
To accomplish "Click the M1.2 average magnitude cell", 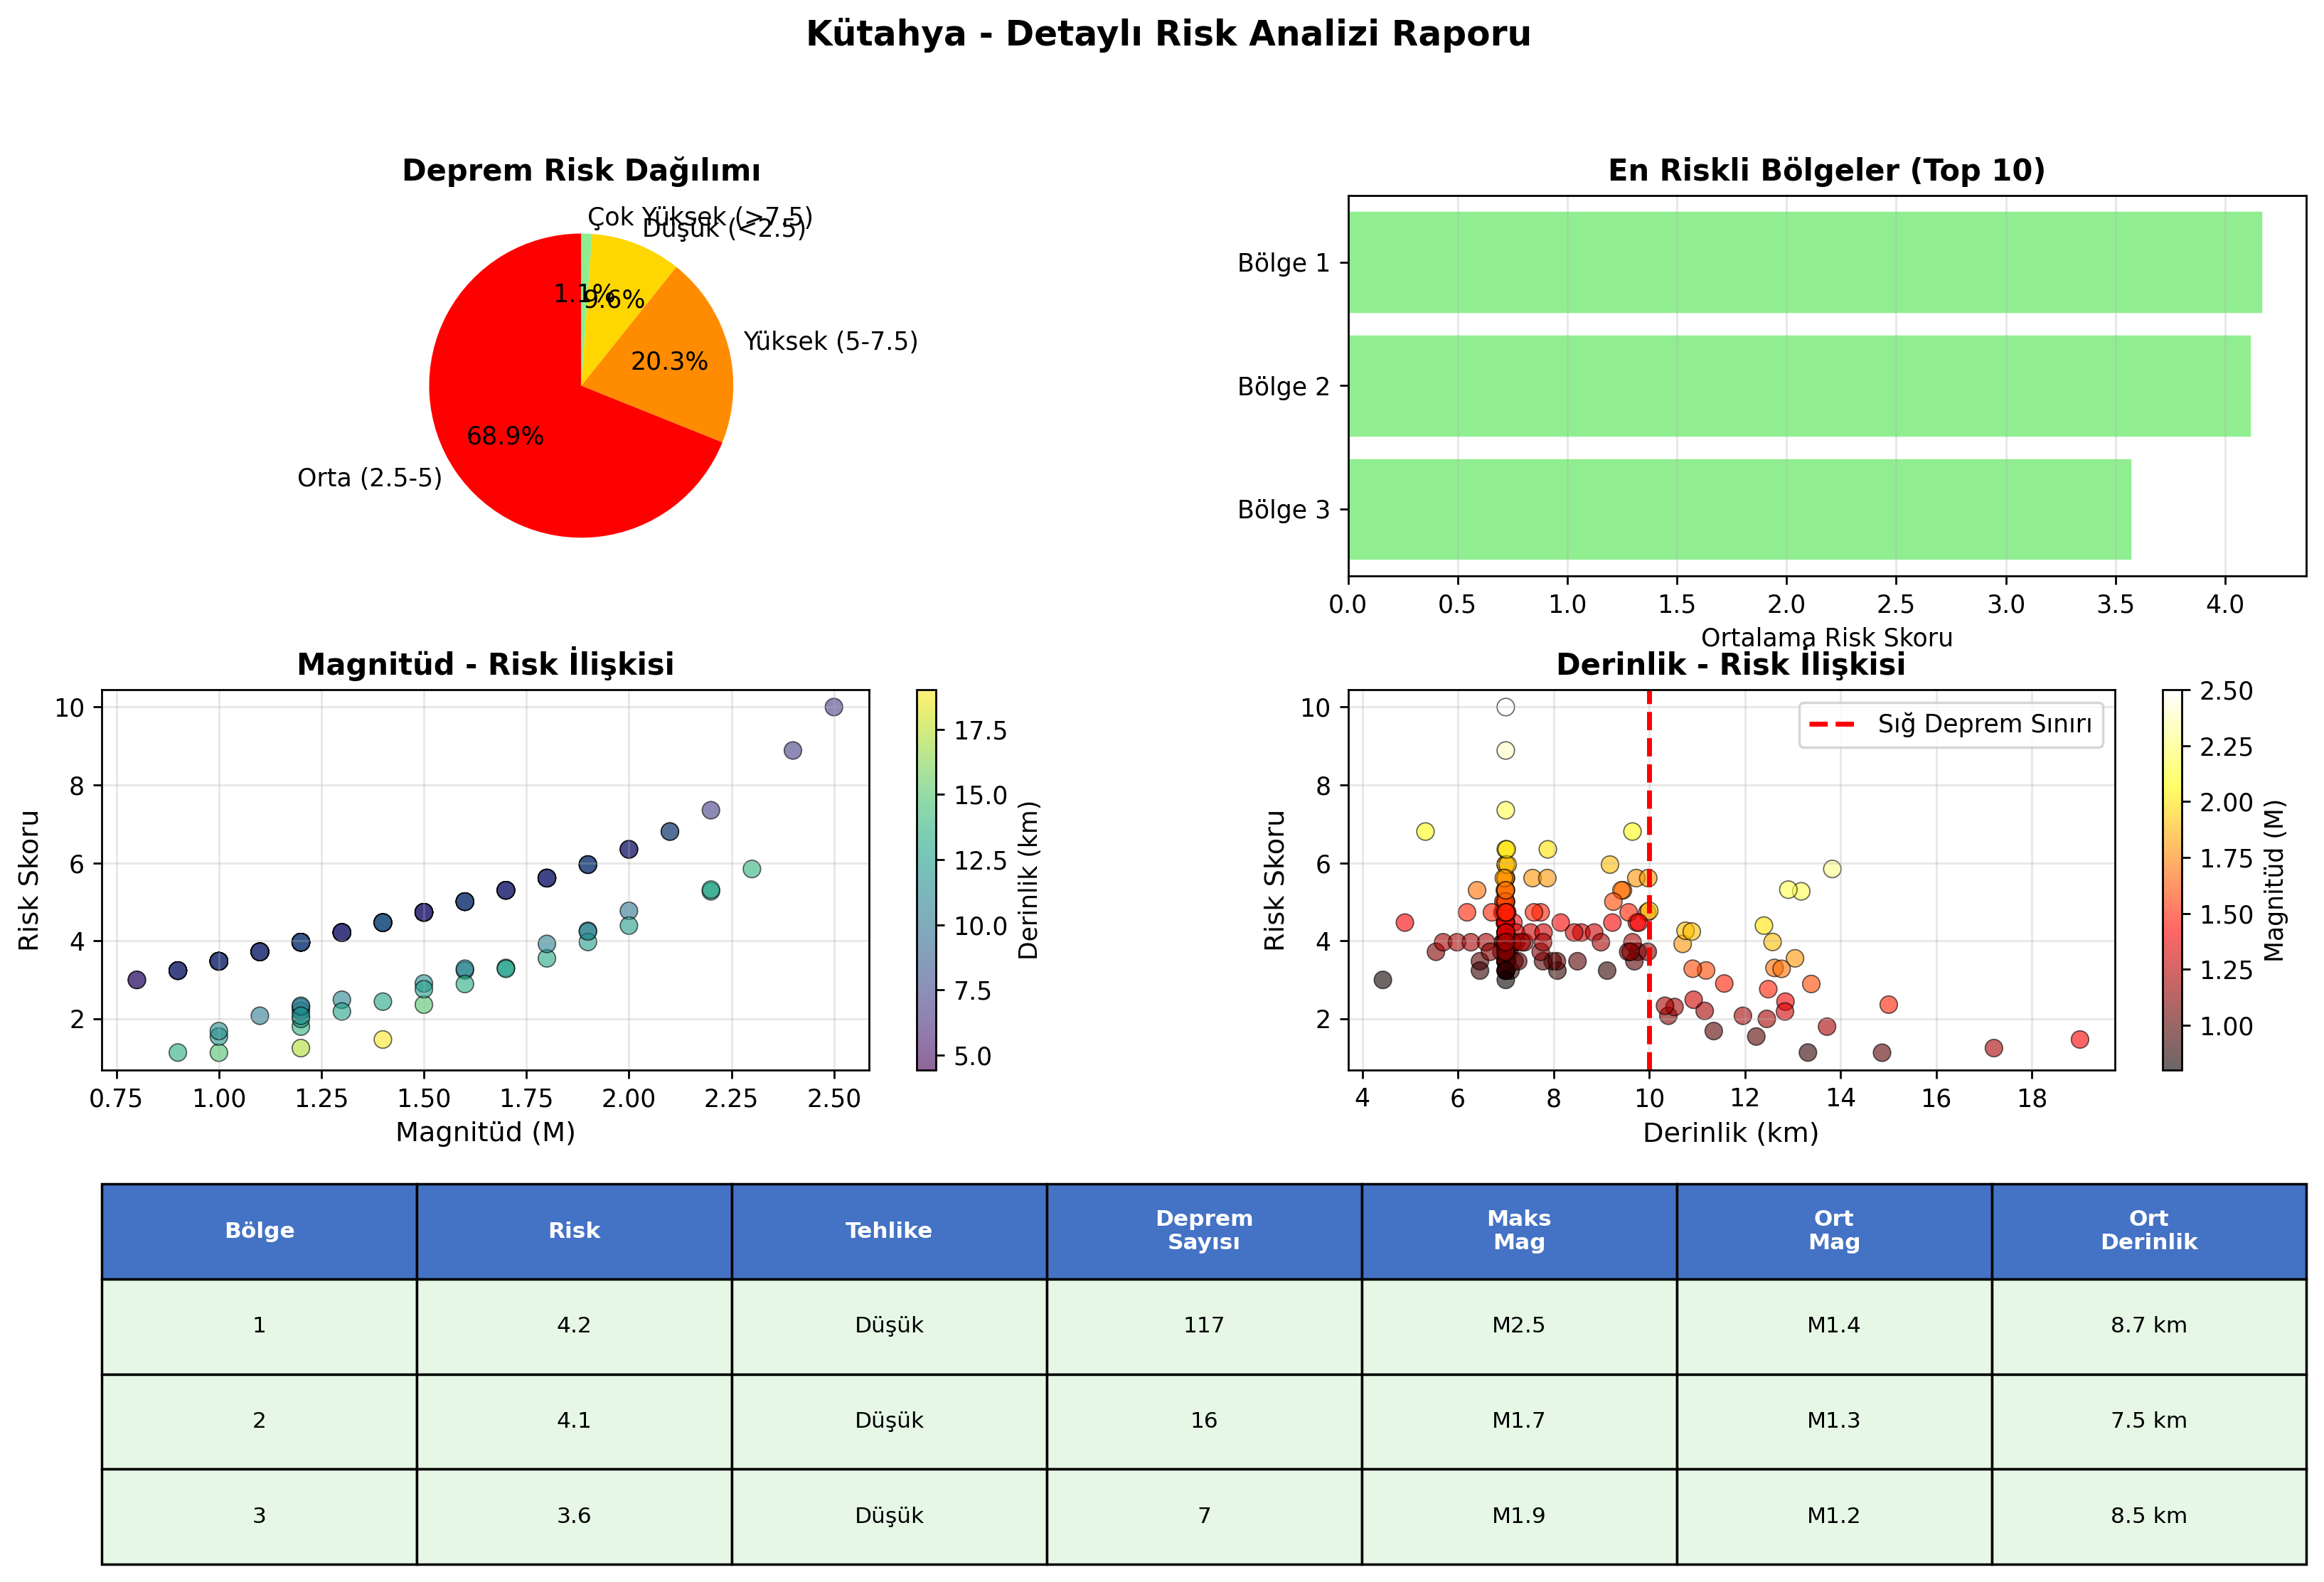I will pos(1834,1516).
